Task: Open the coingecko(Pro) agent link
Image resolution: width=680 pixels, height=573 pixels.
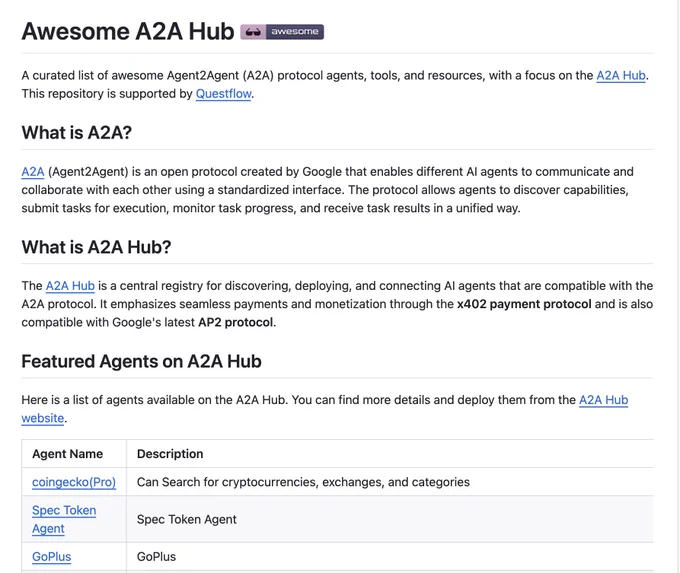Action: coord(74,482)
